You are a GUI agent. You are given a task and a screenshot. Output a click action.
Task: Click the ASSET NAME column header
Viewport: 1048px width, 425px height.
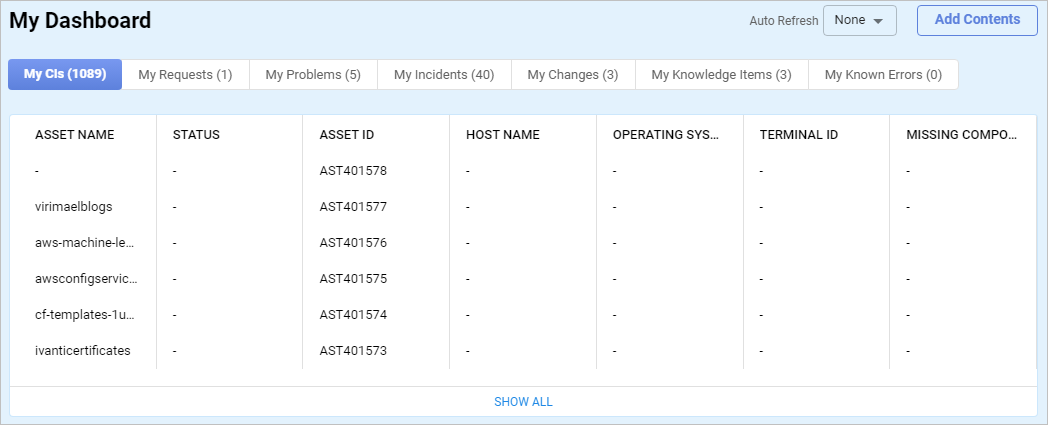coord(75,135)
